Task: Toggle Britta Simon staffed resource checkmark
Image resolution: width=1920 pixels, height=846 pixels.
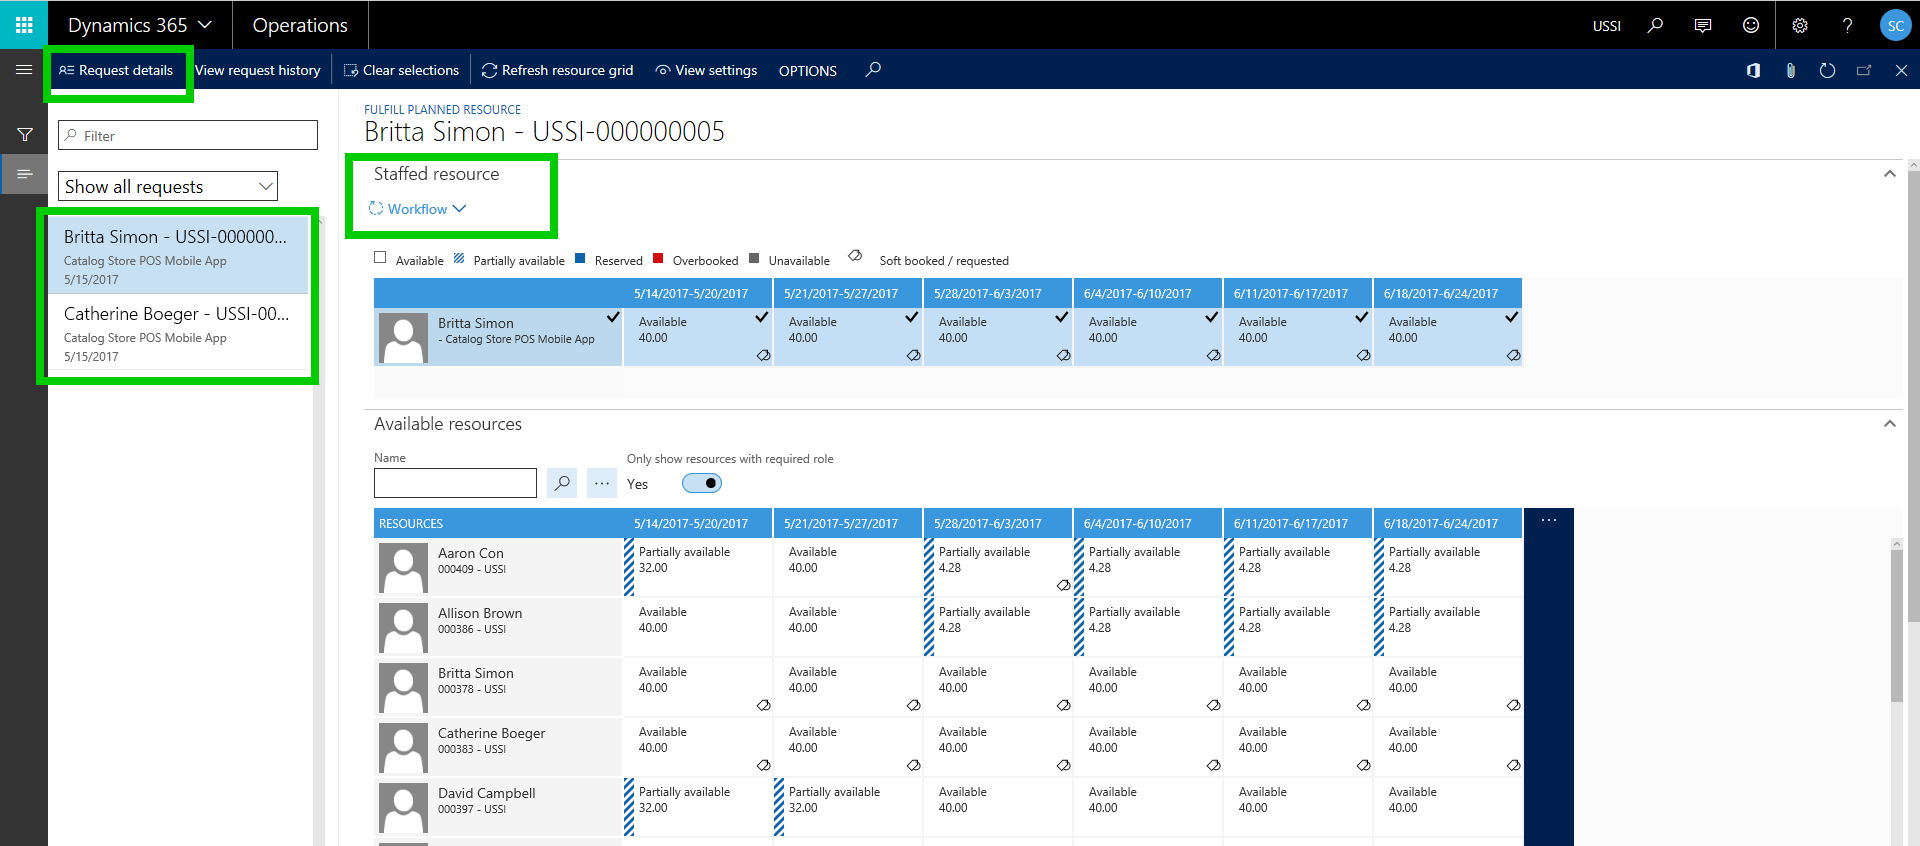Action: coord(613,317)
